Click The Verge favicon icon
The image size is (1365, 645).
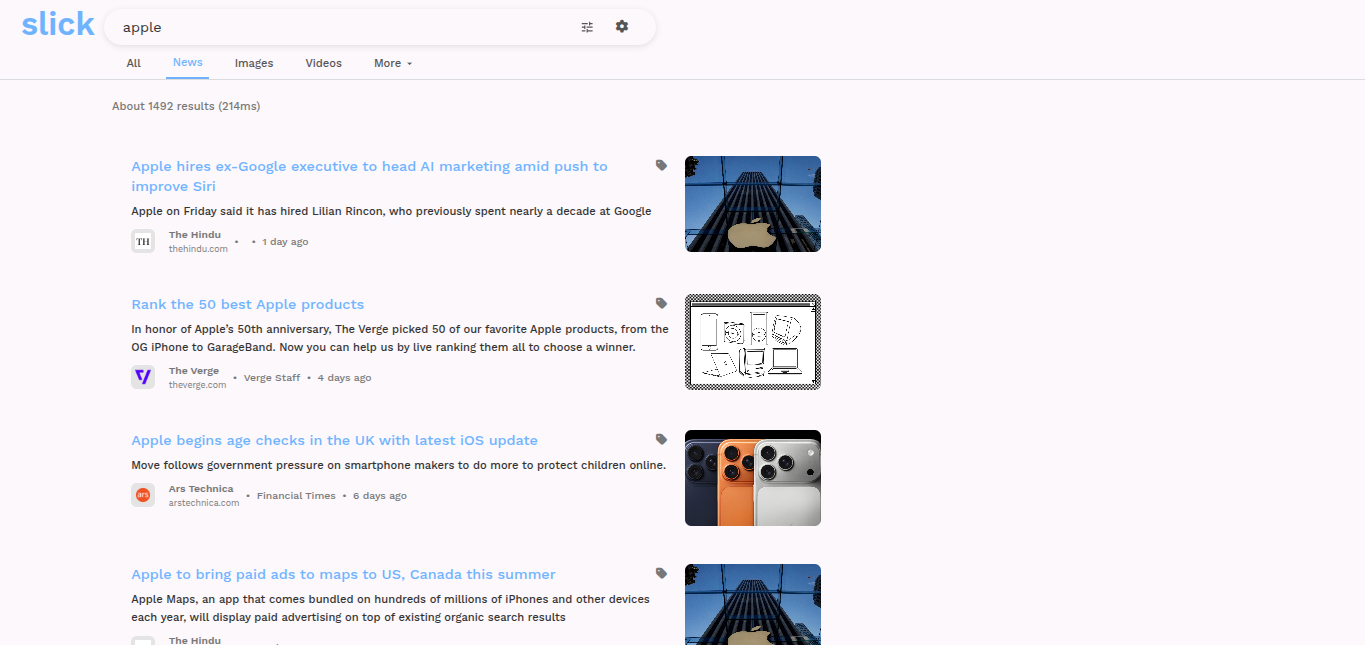(143, 377)
